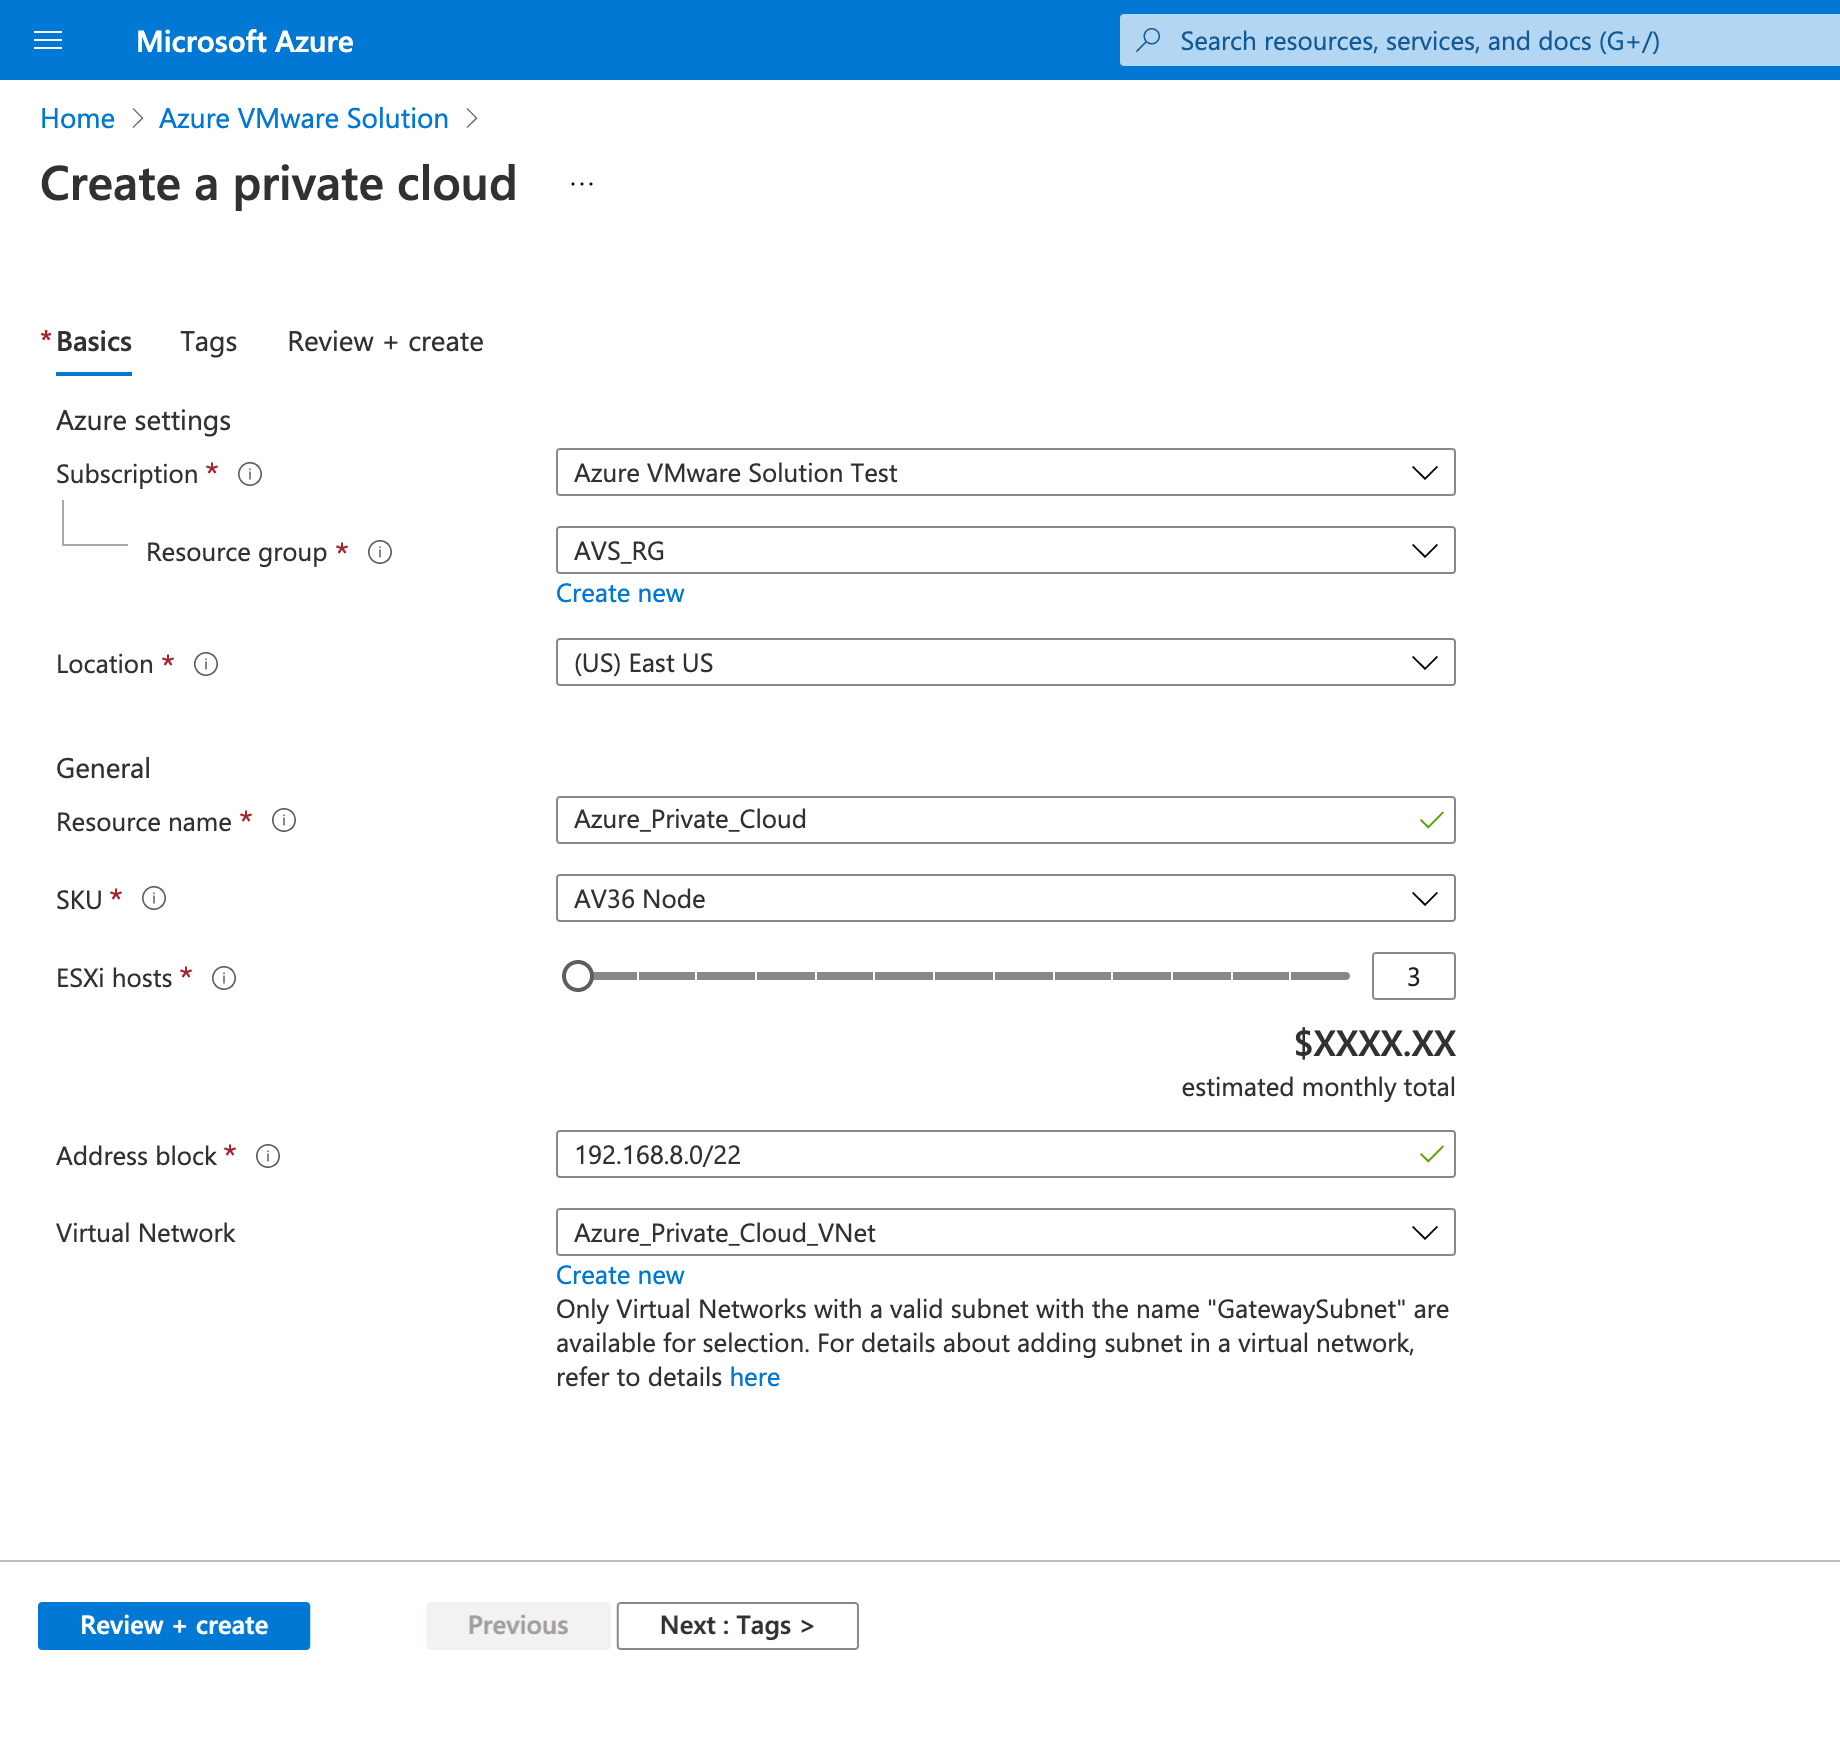1840x1738 pixels.
Task: Click the Next : Tags button
Action: [x=737, y=1625]
